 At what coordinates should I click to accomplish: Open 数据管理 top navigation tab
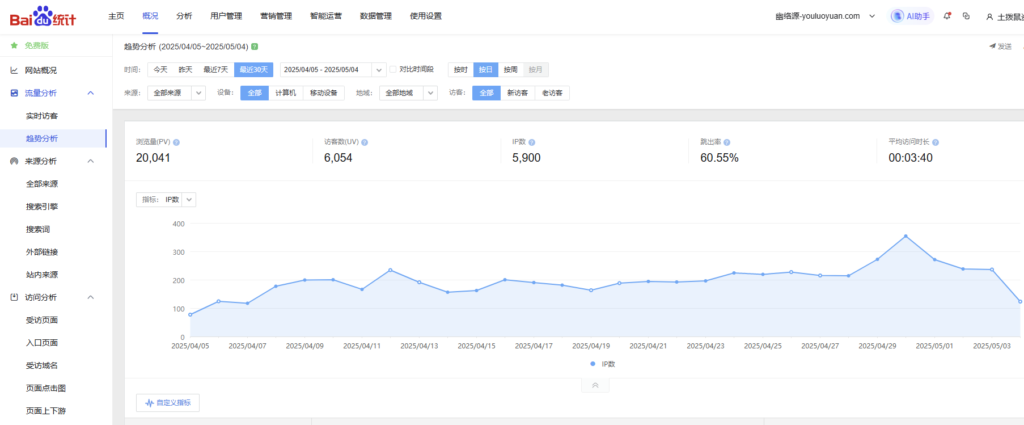(x=376, y=16)
